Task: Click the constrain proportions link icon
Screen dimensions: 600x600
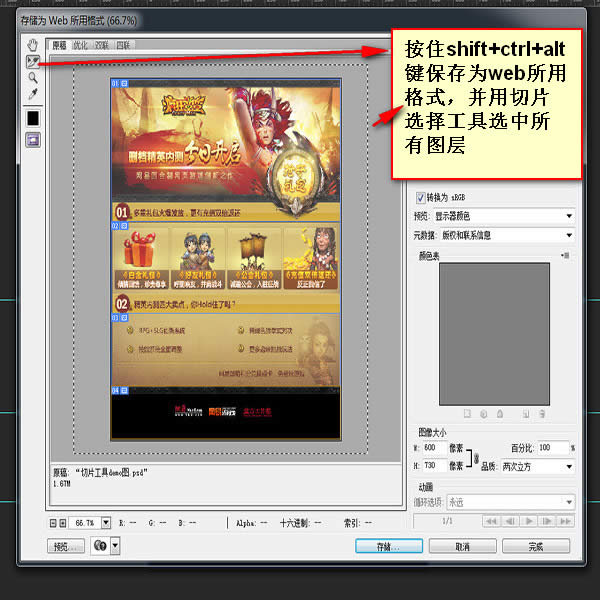Action: [475, 457]
